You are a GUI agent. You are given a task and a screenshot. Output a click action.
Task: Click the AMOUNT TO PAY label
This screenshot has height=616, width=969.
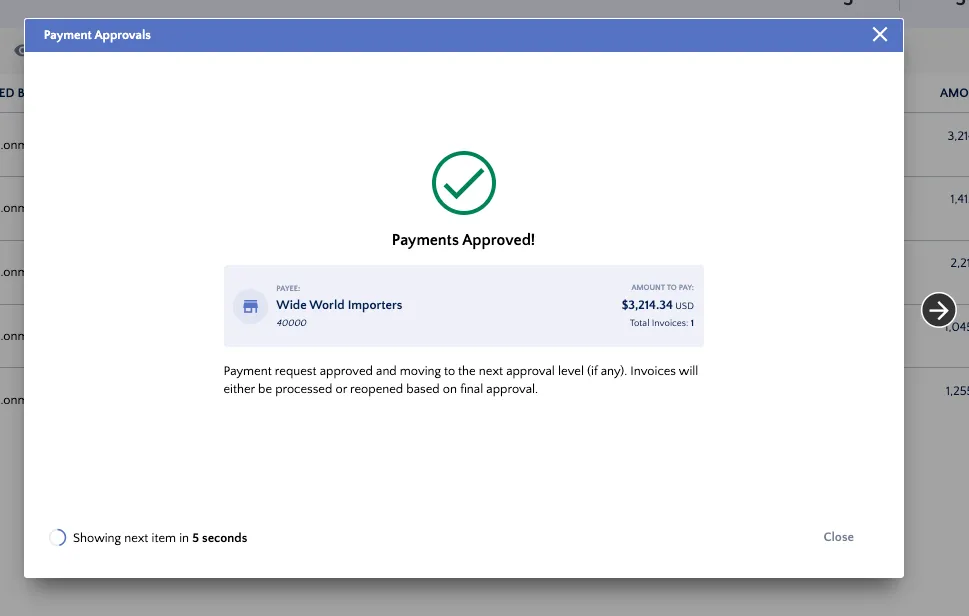(662, 287)
